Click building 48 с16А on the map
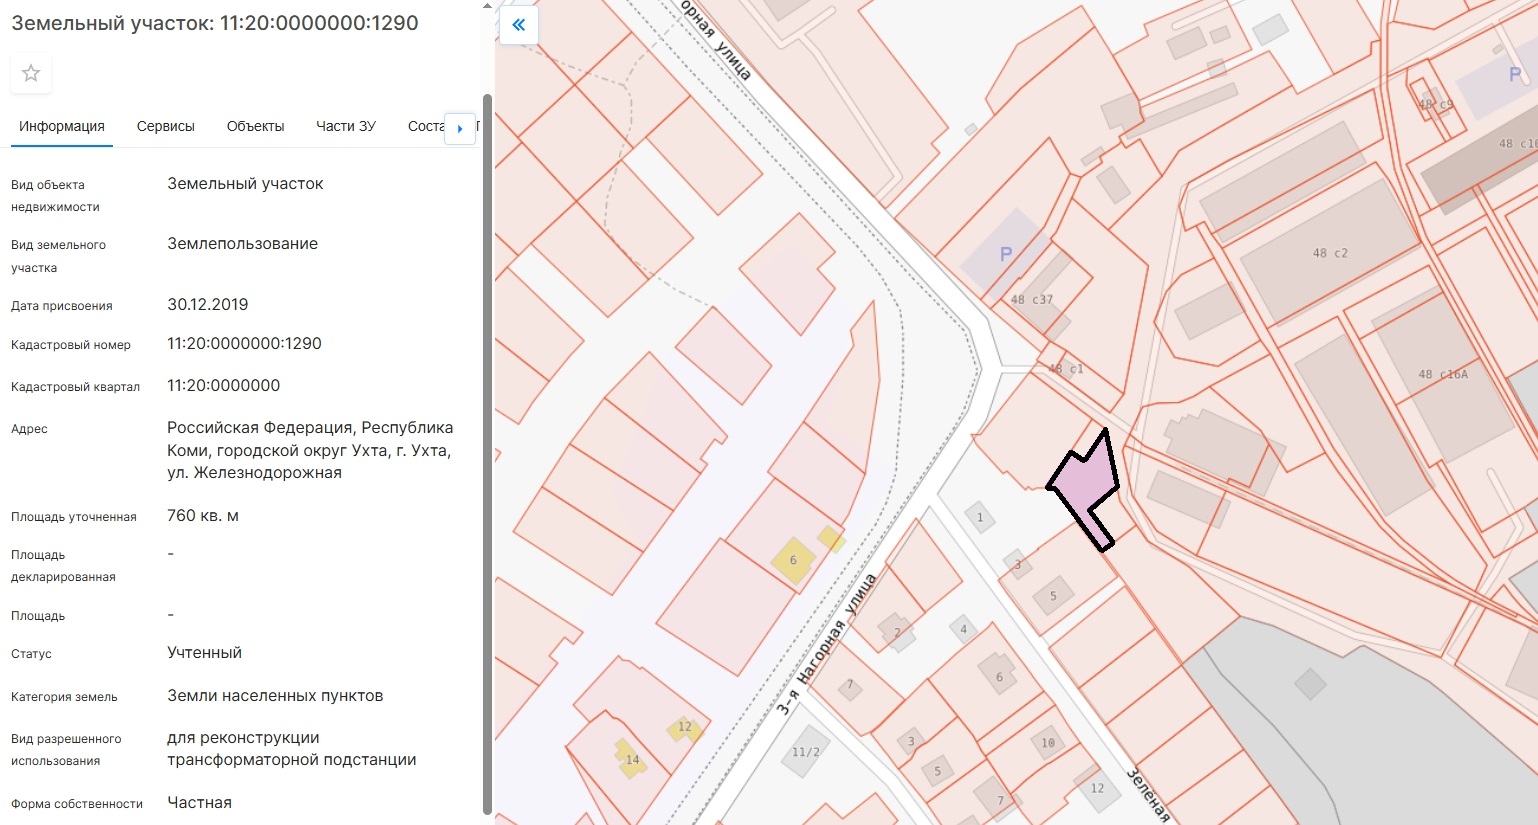Viewport: 1538px width, 825px height. coord(1442,374)
